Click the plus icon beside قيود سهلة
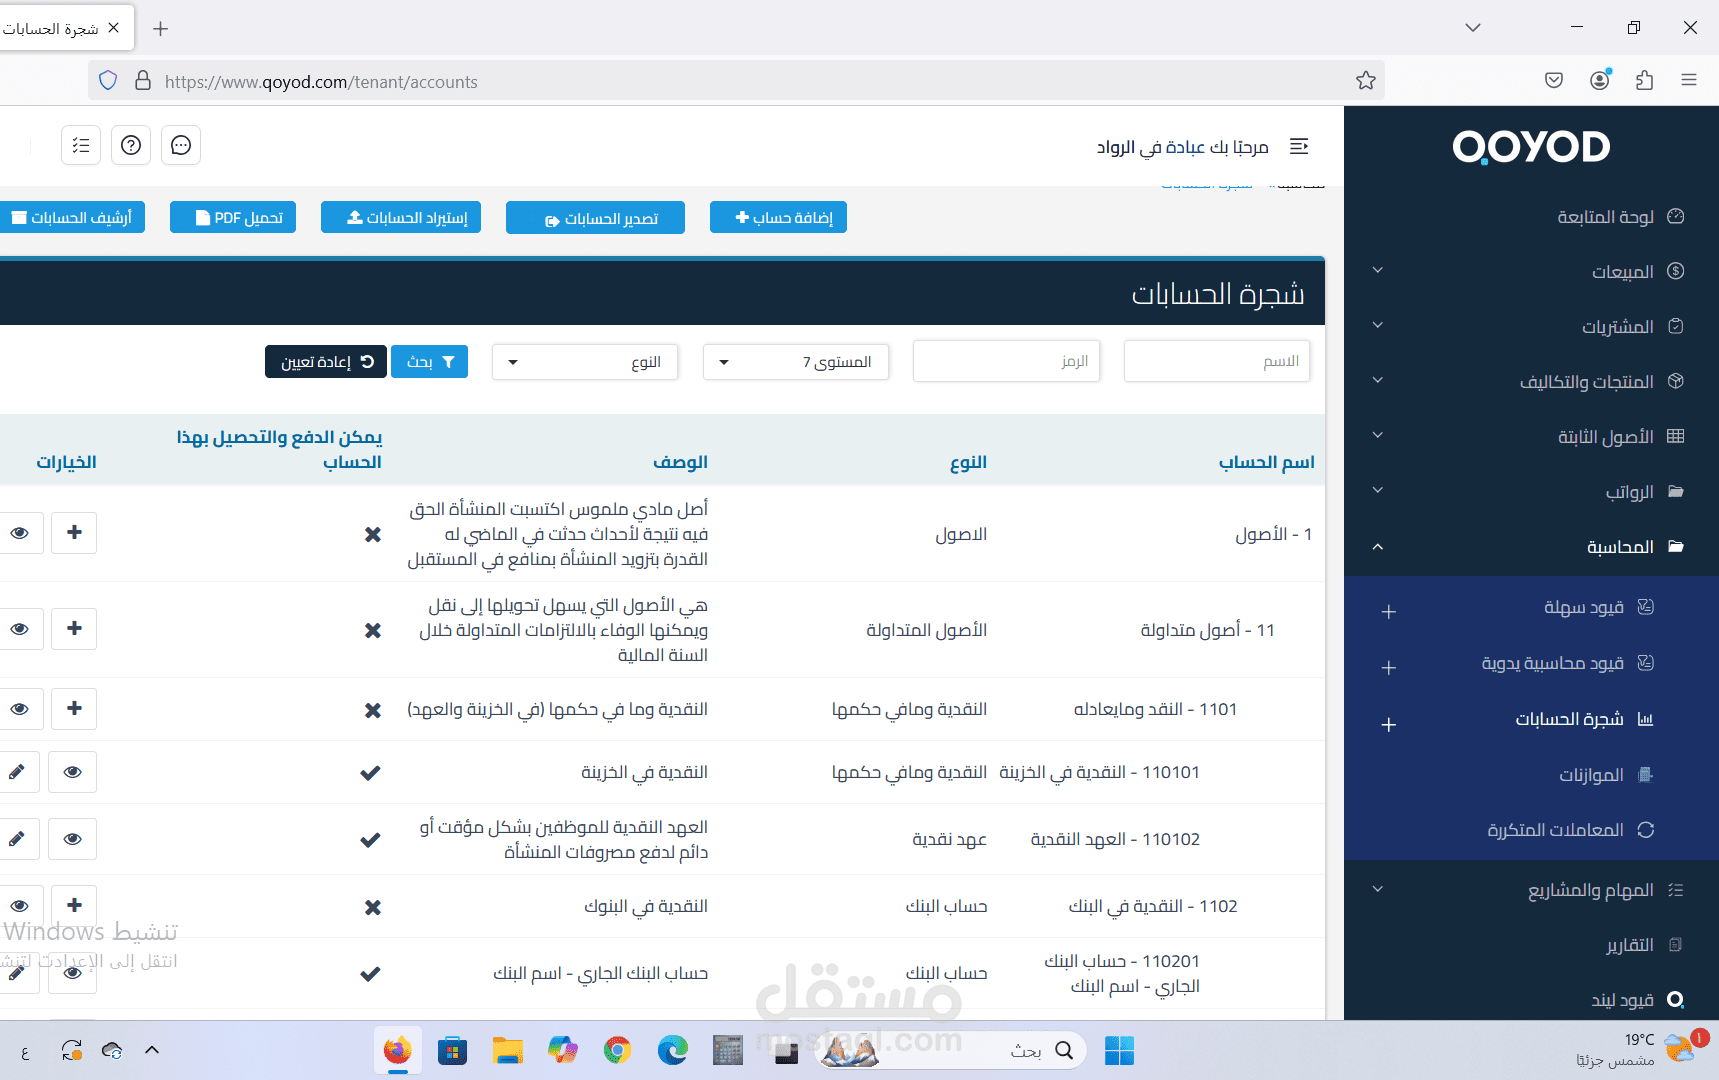This screenshot has width=1719, height=1080. (1389, 612)
